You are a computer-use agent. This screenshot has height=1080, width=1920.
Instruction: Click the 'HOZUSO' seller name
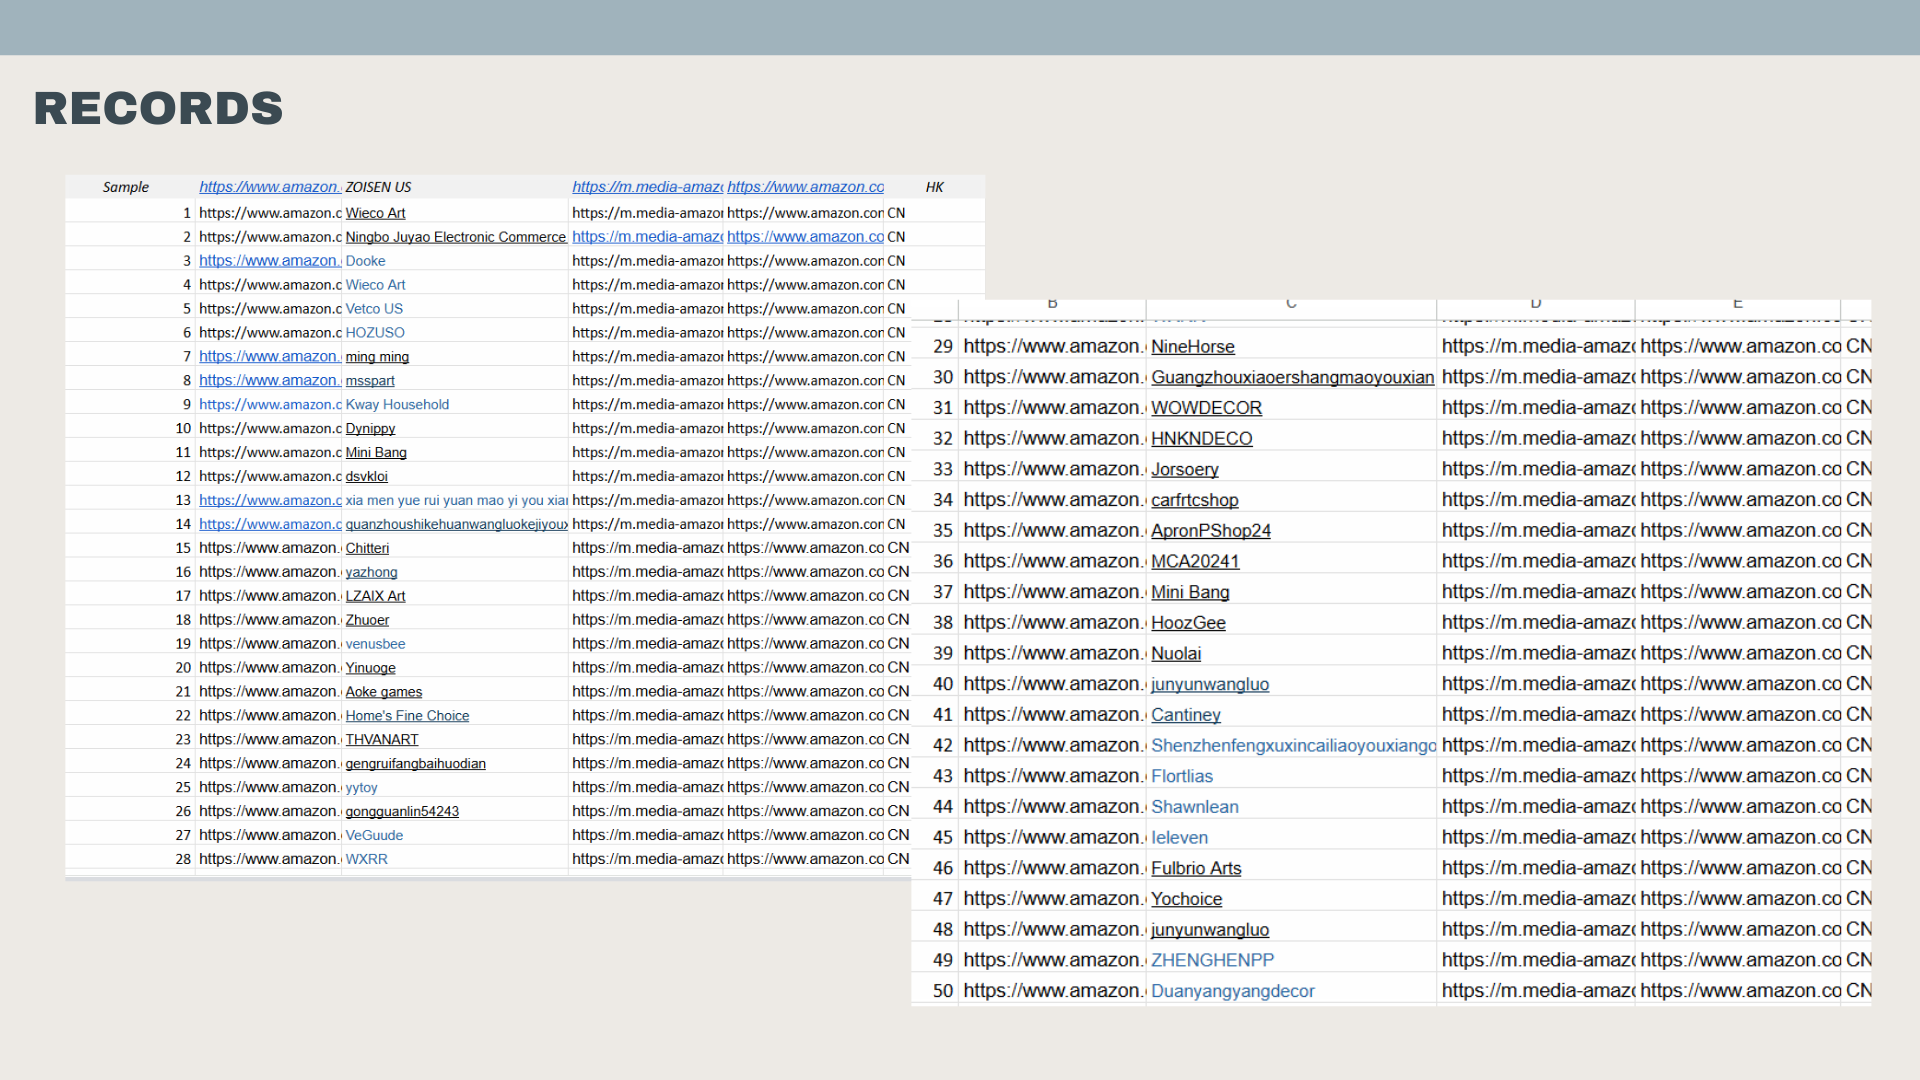point(375,333)
